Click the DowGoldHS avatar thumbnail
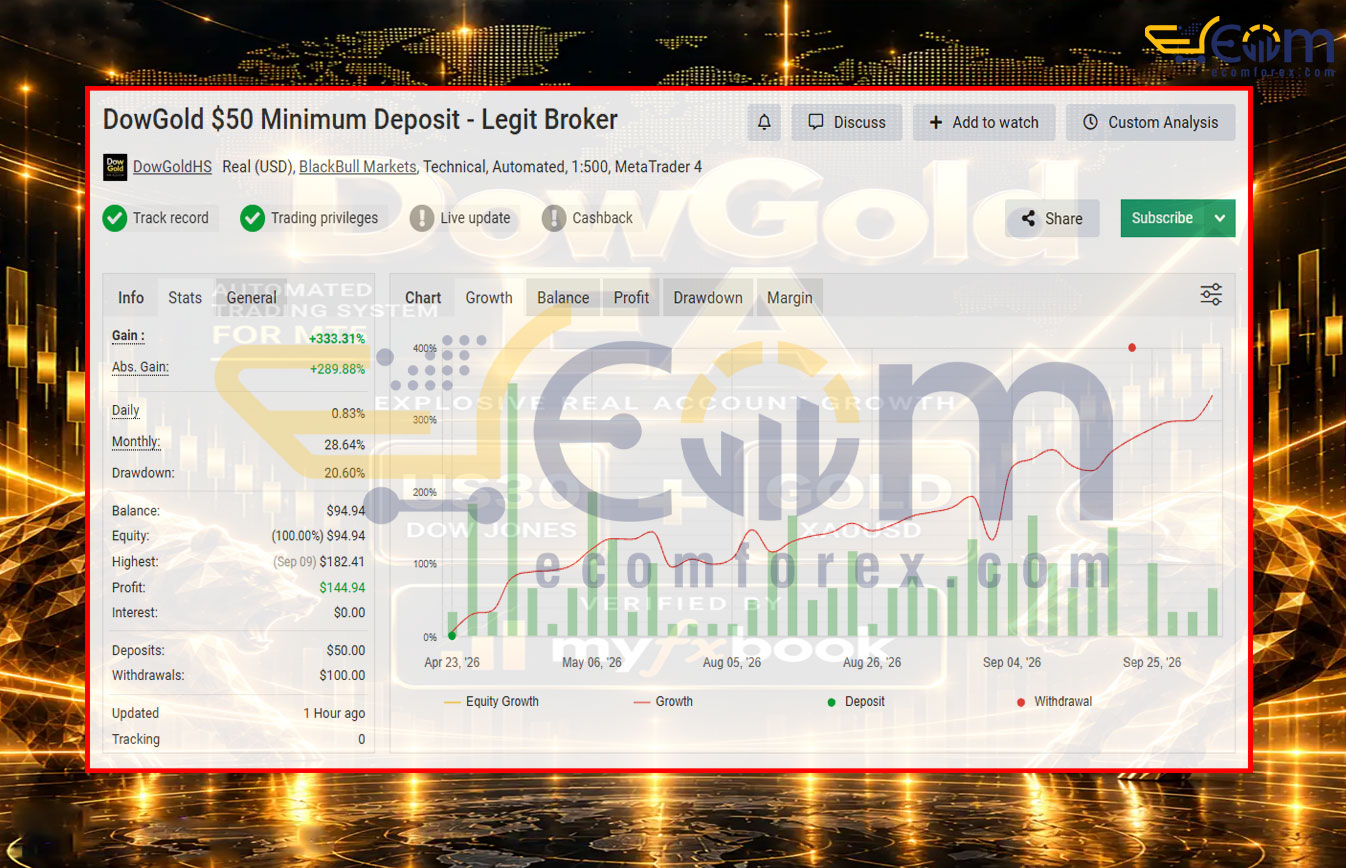This screenshot has height=868, width=1346. pyautogui.click(x=115, y=167)
